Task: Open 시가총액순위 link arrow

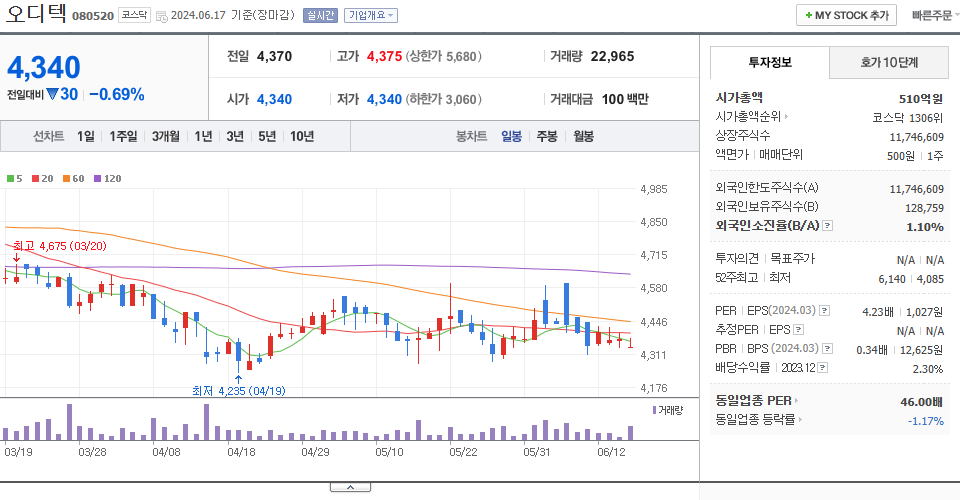Action: pos(786,116)
